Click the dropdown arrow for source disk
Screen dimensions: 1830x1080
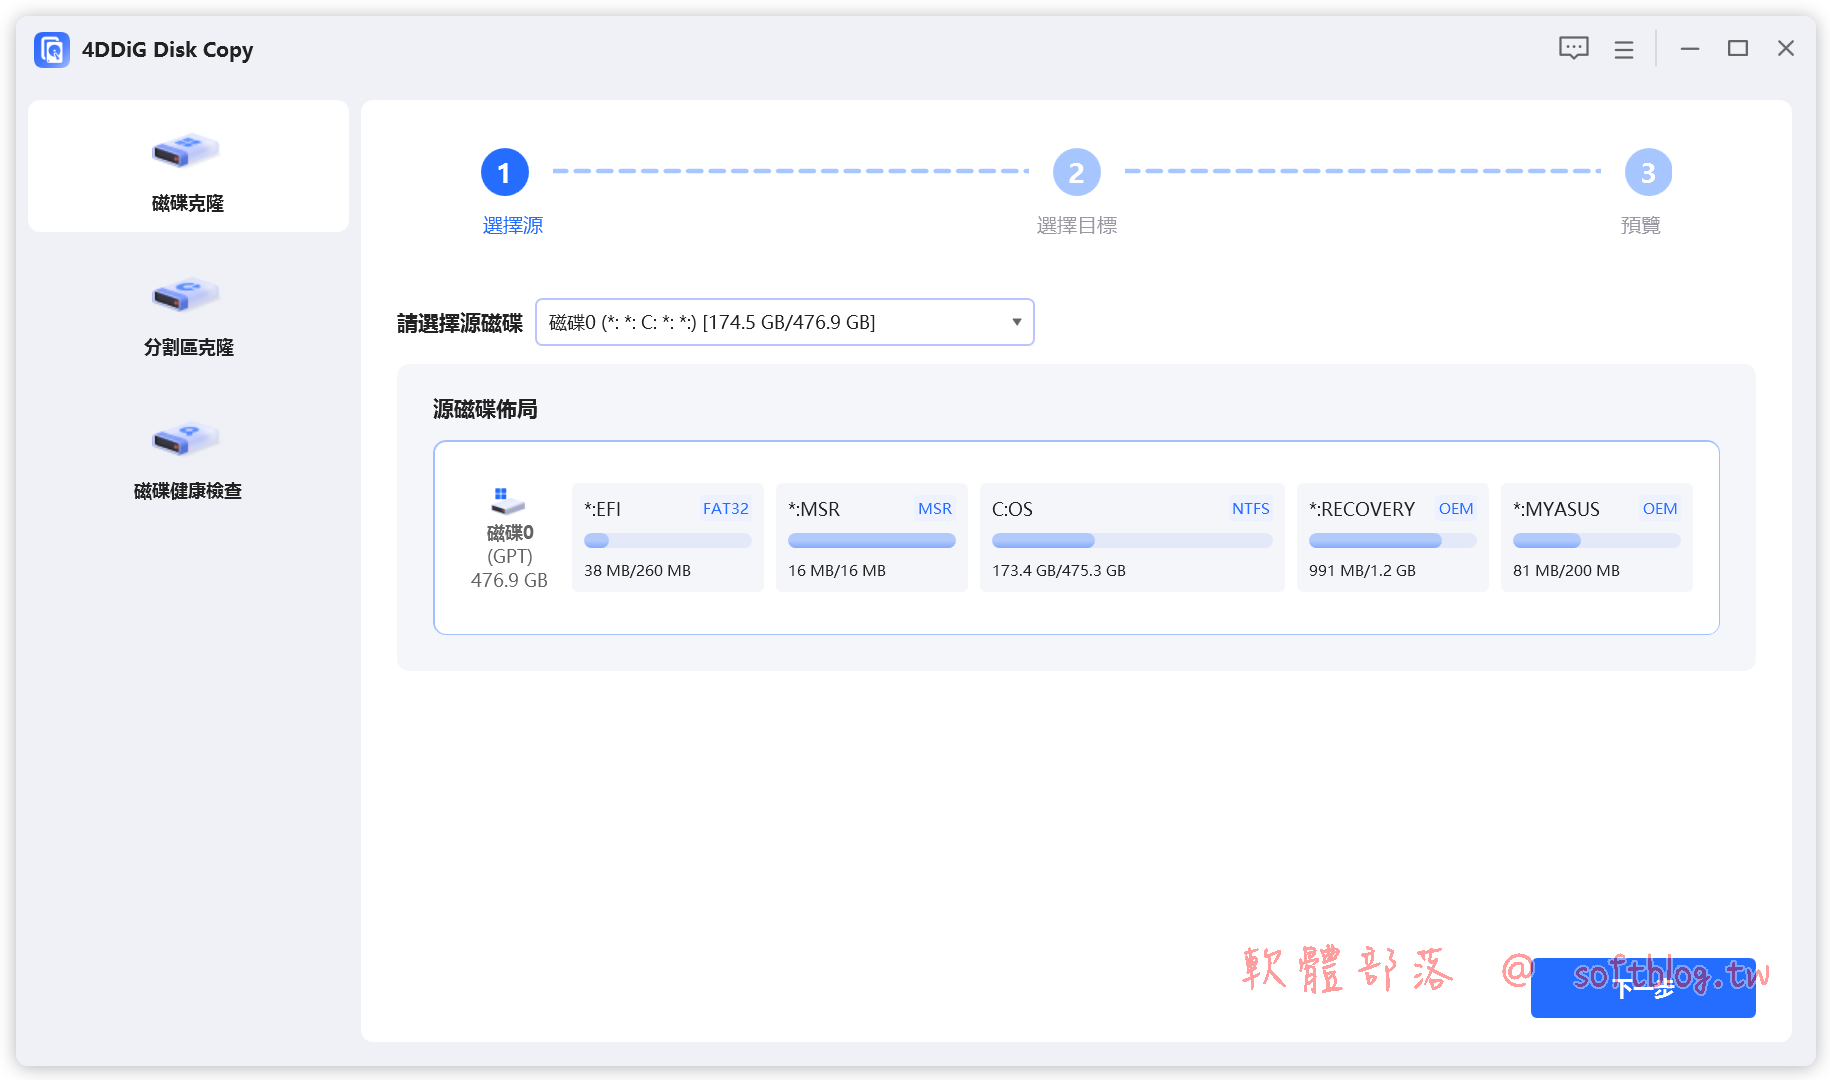(x=1016, y=322)
